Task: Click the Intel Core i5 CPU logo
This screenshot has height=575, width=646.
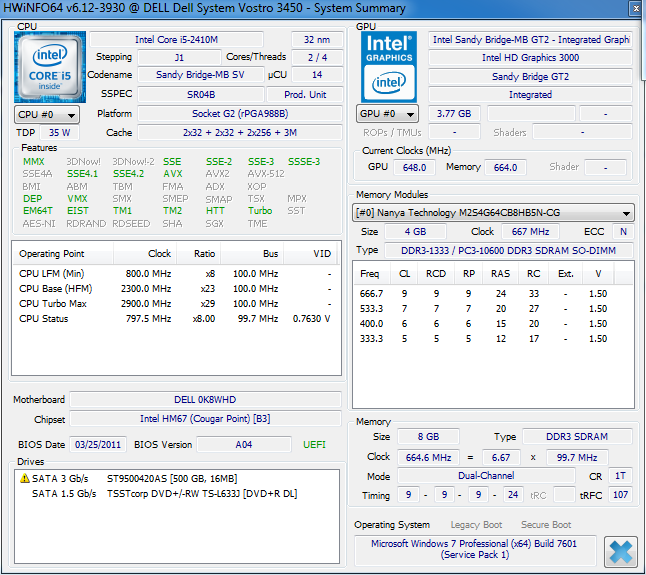Action: click(x=50, y=67)
